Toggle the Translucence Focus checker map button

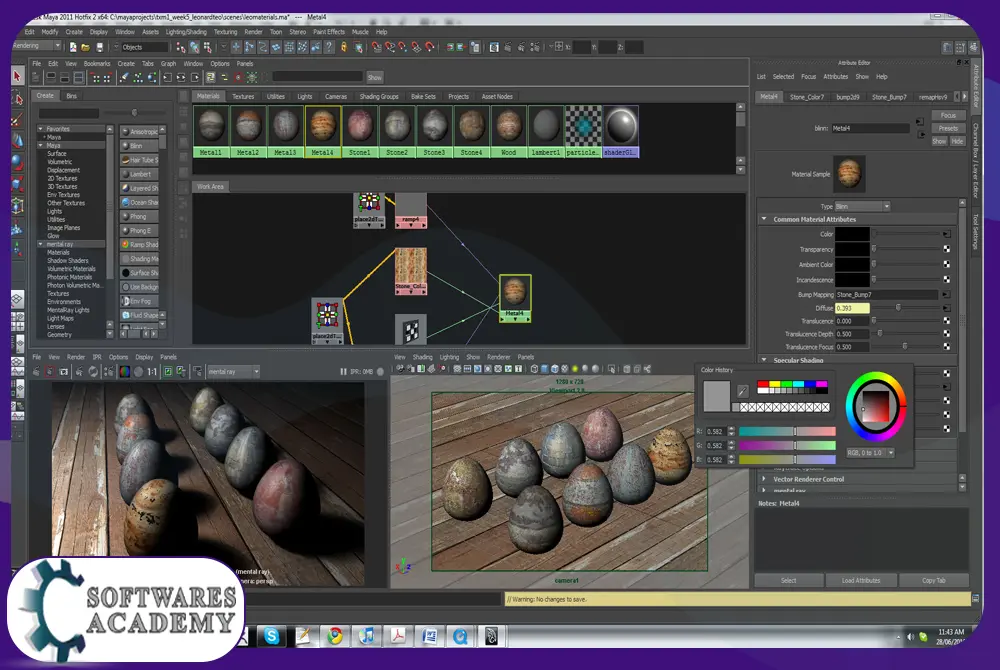pos(946,347)
